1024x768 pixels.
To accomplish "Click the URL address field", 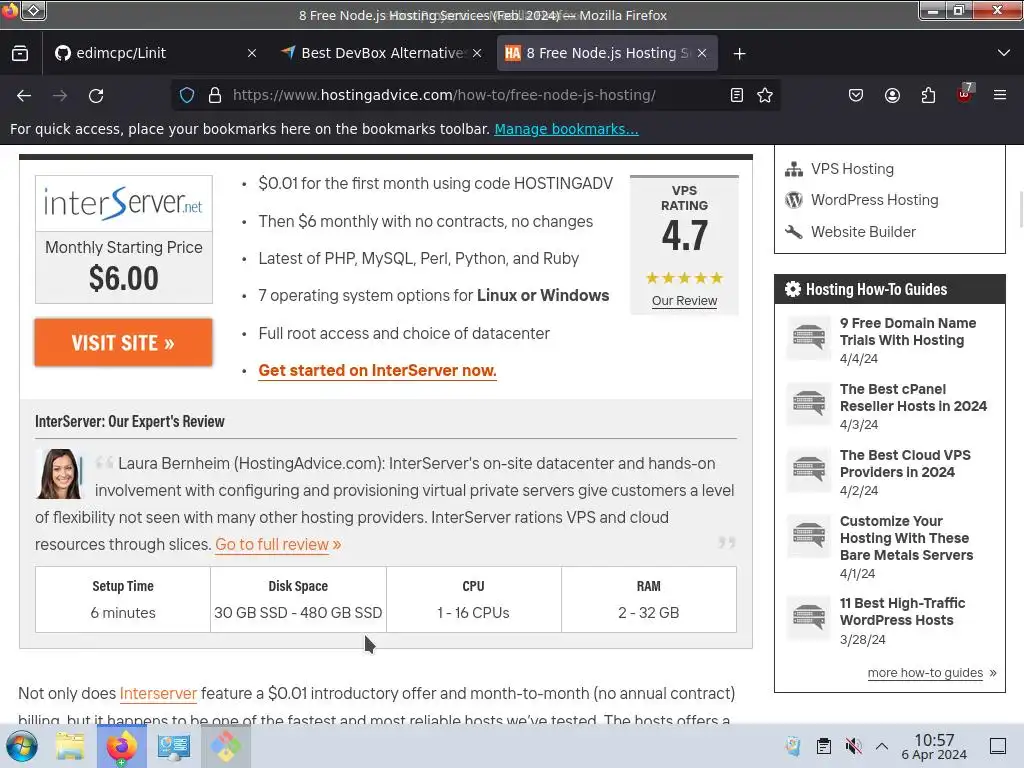I will (x=444, y=95).
